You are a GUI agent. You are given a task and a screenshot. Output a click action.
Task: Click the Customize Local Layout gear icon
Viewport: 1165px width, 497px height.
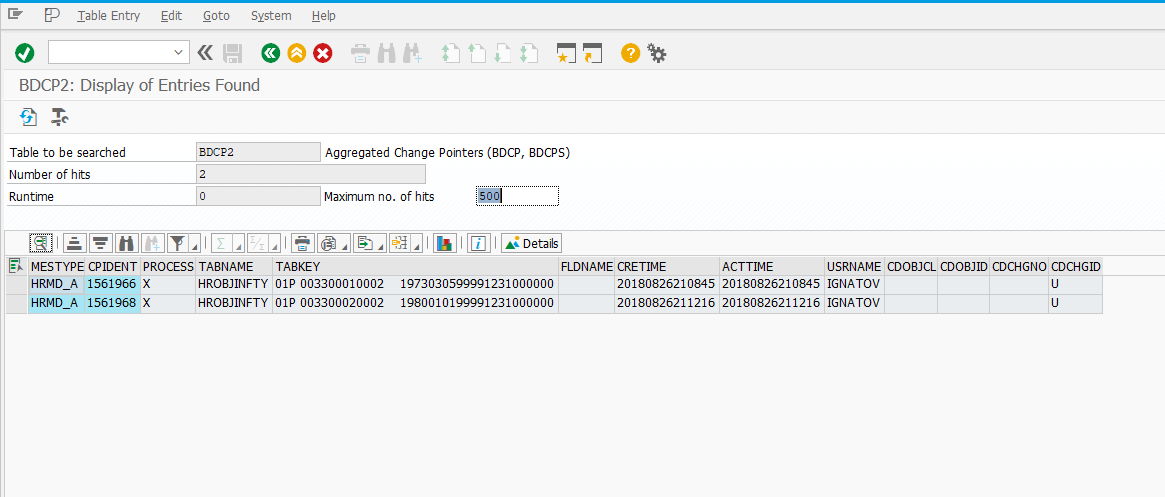tap(657, 53)
